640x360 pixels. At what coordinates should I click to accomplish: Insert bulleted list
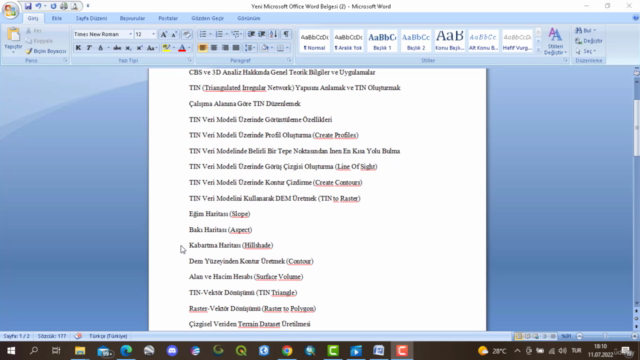[203, 34]
